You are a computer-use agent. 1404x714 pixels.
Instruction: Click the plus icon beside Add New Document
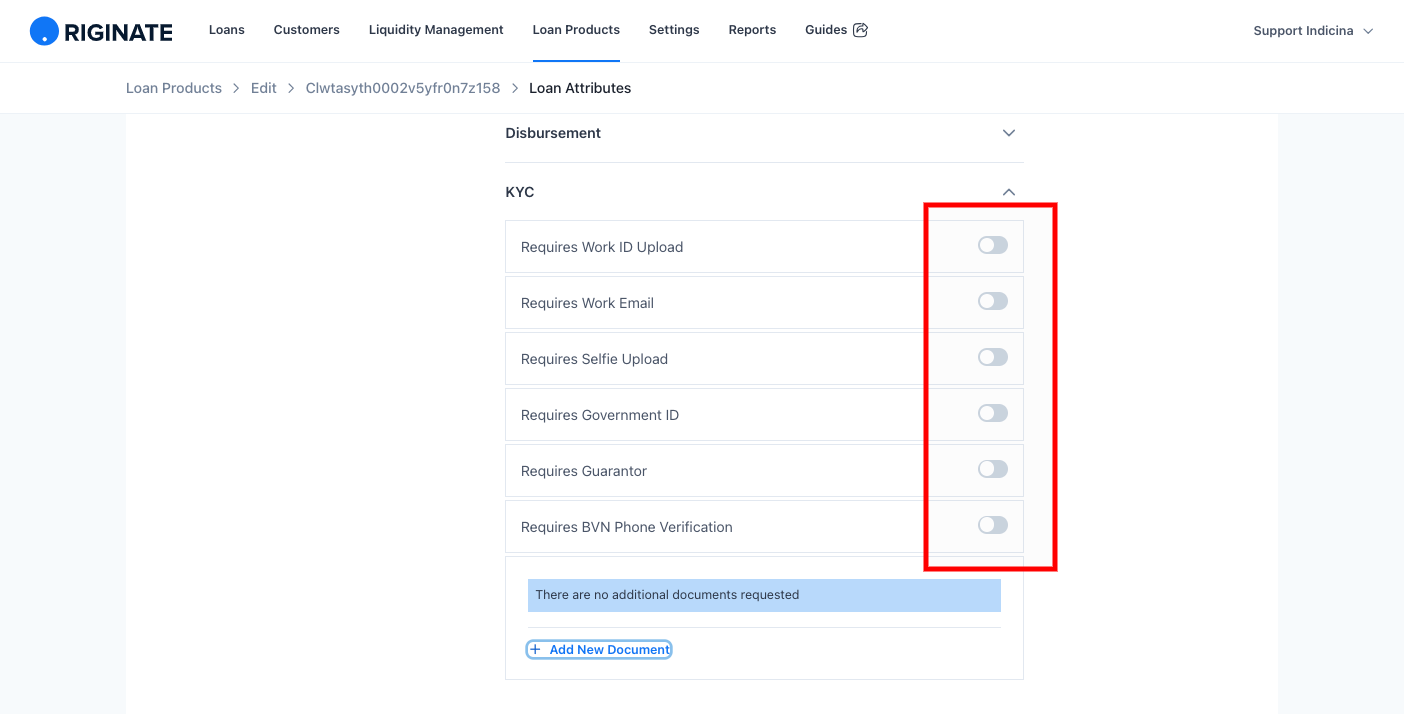pyautogui.click(x=535, y=650)
